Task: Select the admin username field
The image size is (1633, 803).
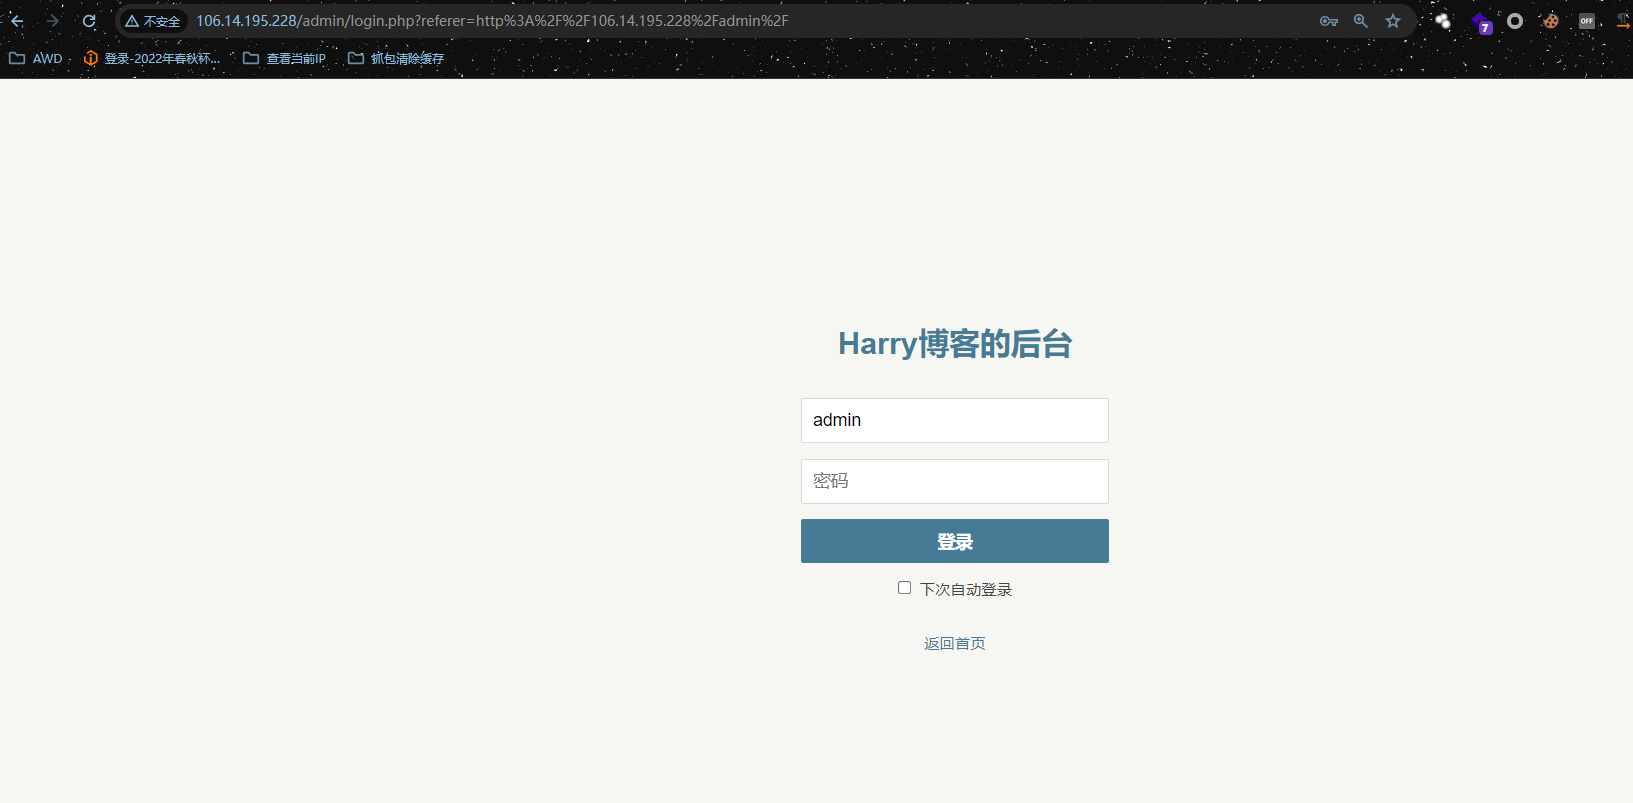Action: 955,420
